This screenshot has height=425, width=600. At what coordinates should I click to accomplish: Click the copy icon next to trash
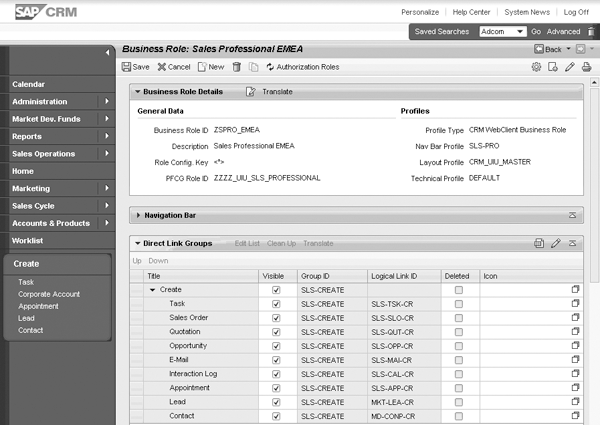tap(253, 67)
